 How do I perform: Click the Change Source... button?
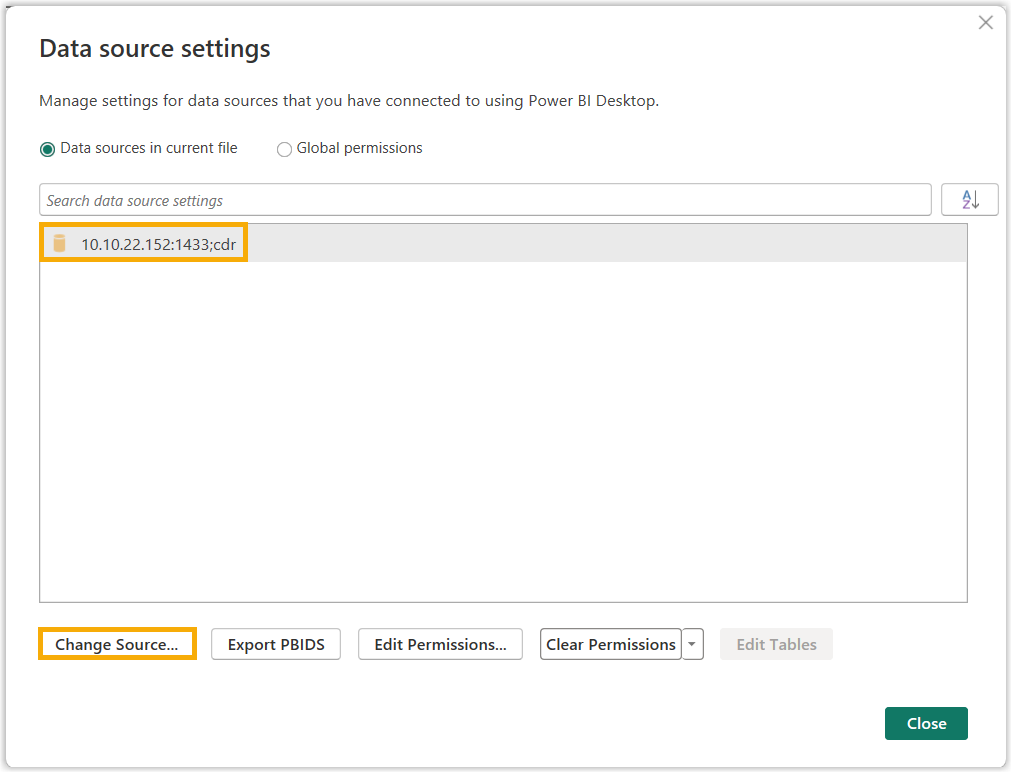pyautogui.click(x=117, y=644)
